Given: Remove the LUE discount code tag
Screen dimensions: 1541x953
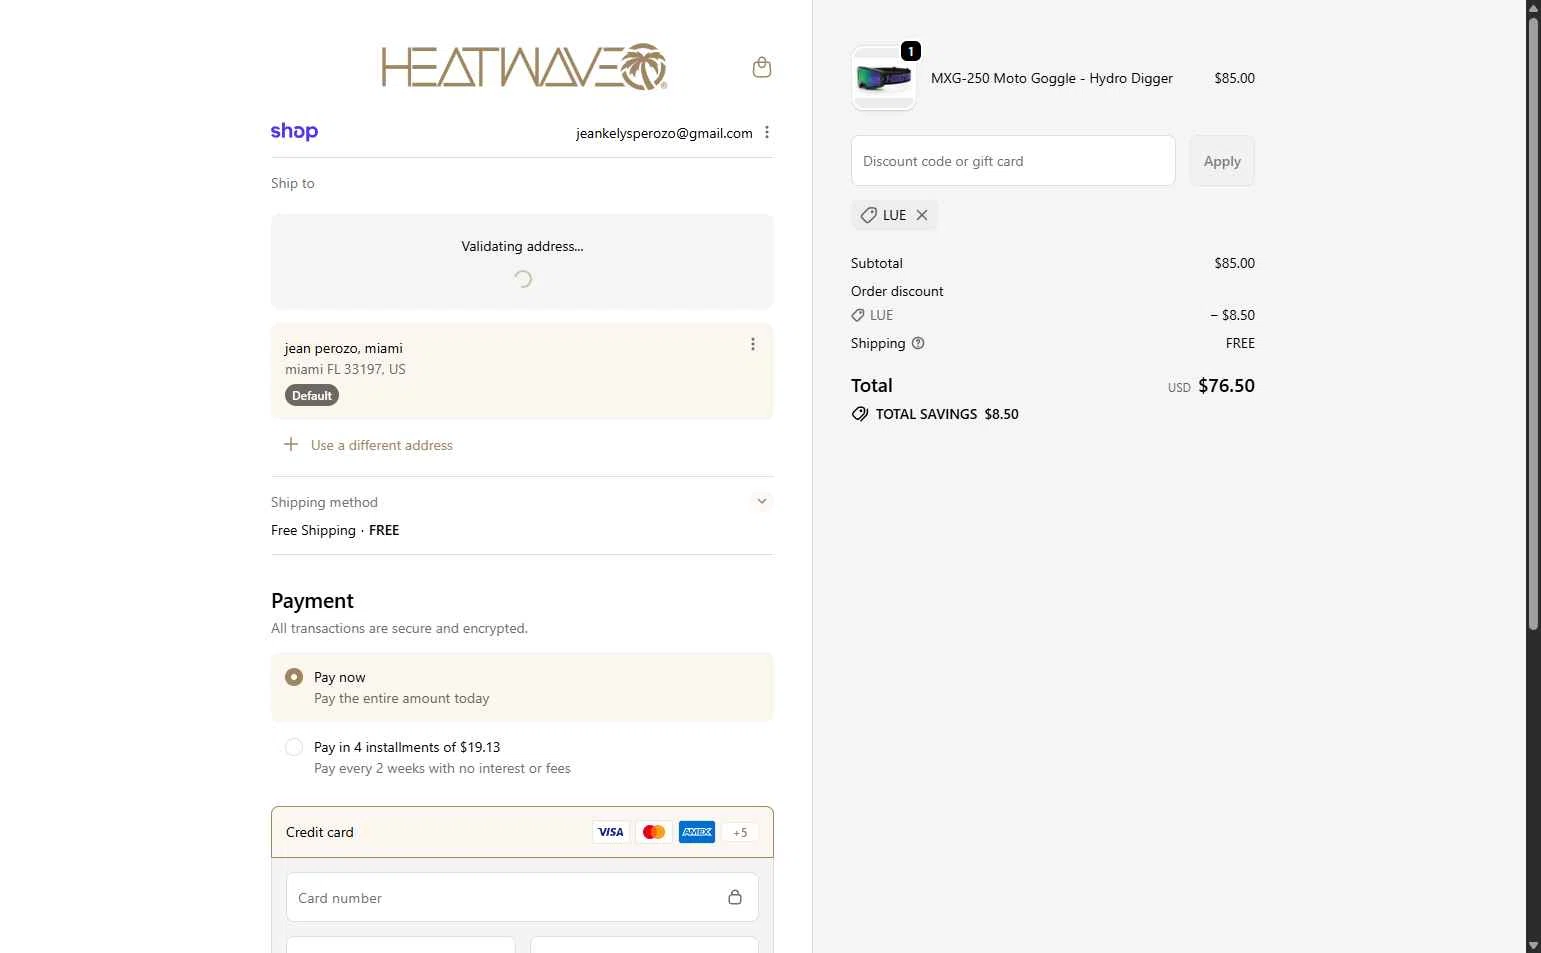Looking at the screenshot, I should (x=922, y=215).
